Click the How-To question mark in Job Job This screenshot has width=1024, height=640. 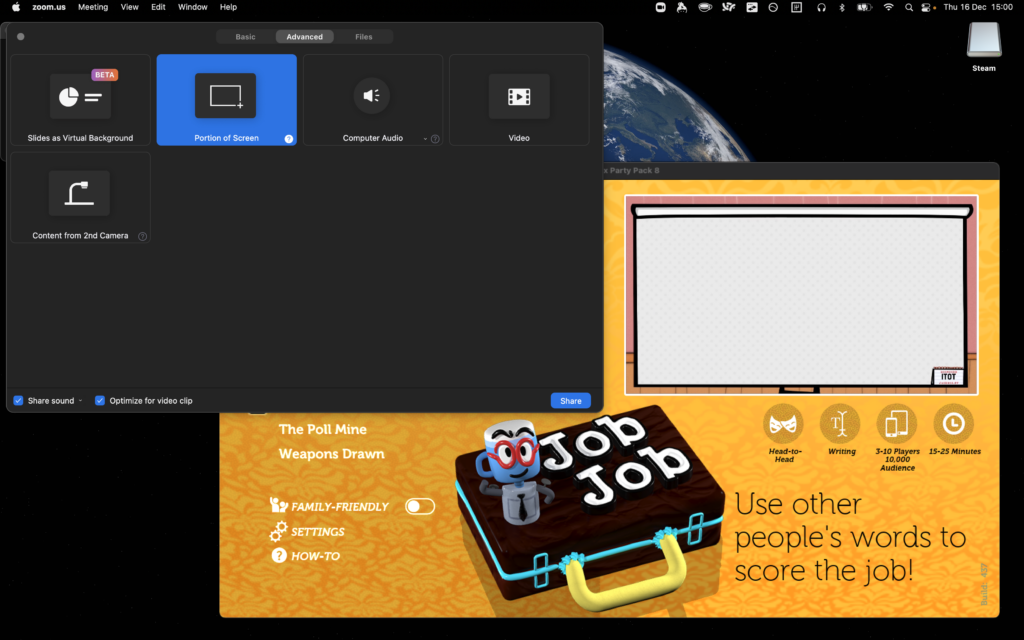[278, 555]
